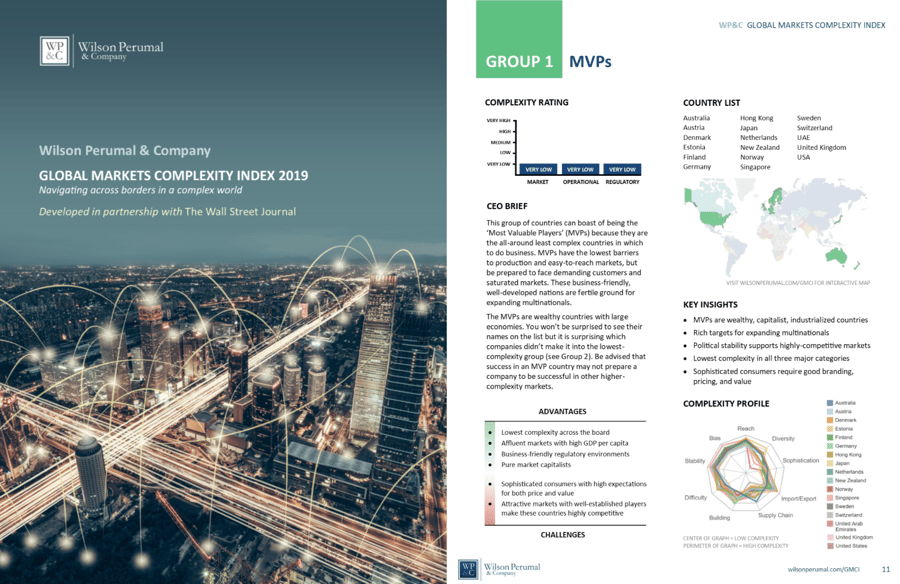Click the VERY LOW Market bar

pos(538,169)
